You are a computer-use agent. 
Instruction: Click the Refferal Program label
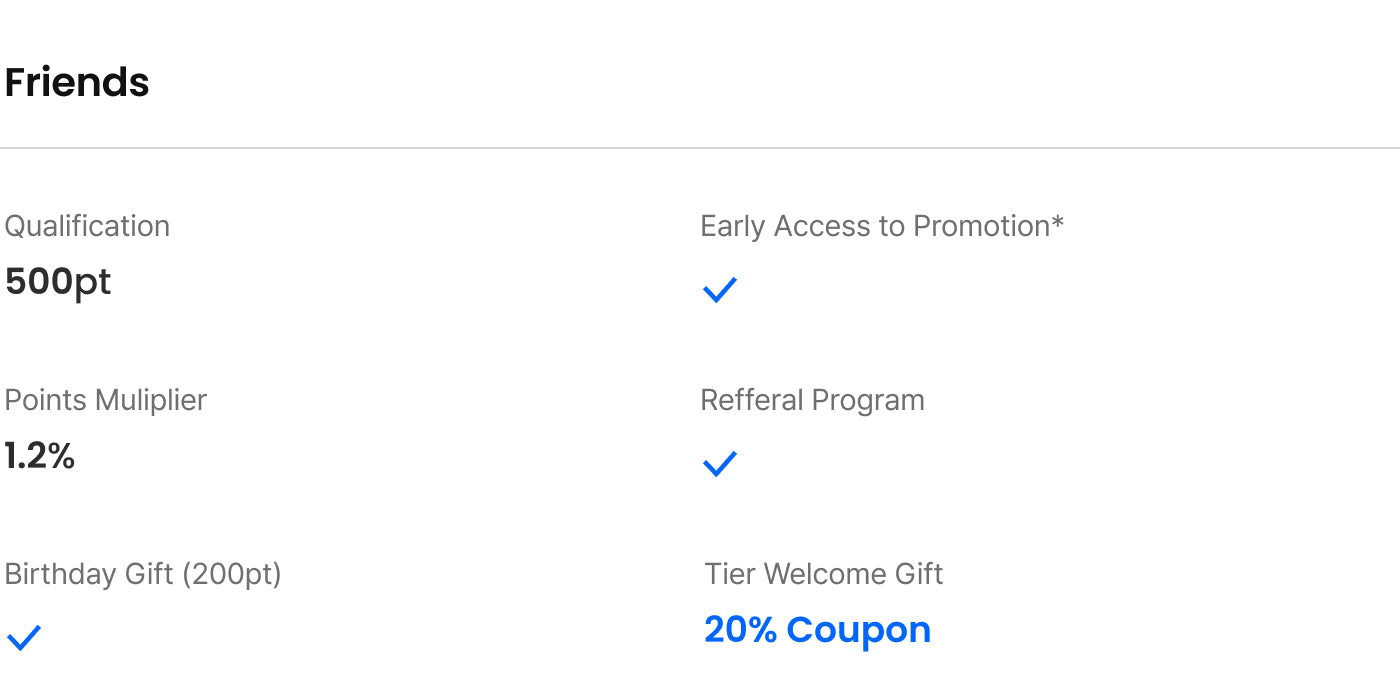tap(812, 400)
